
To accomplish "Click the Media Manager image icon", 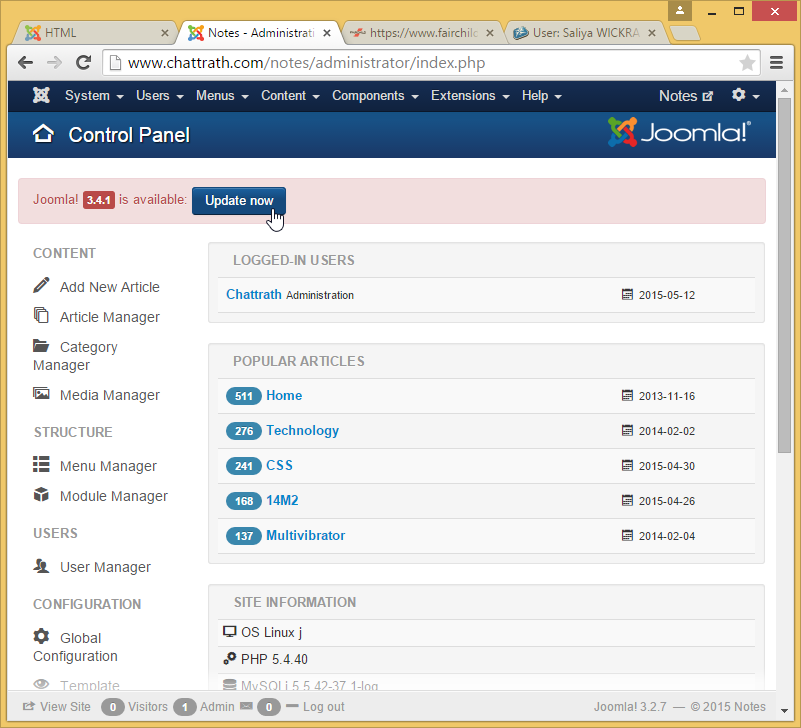I will [x=41, y=394].
